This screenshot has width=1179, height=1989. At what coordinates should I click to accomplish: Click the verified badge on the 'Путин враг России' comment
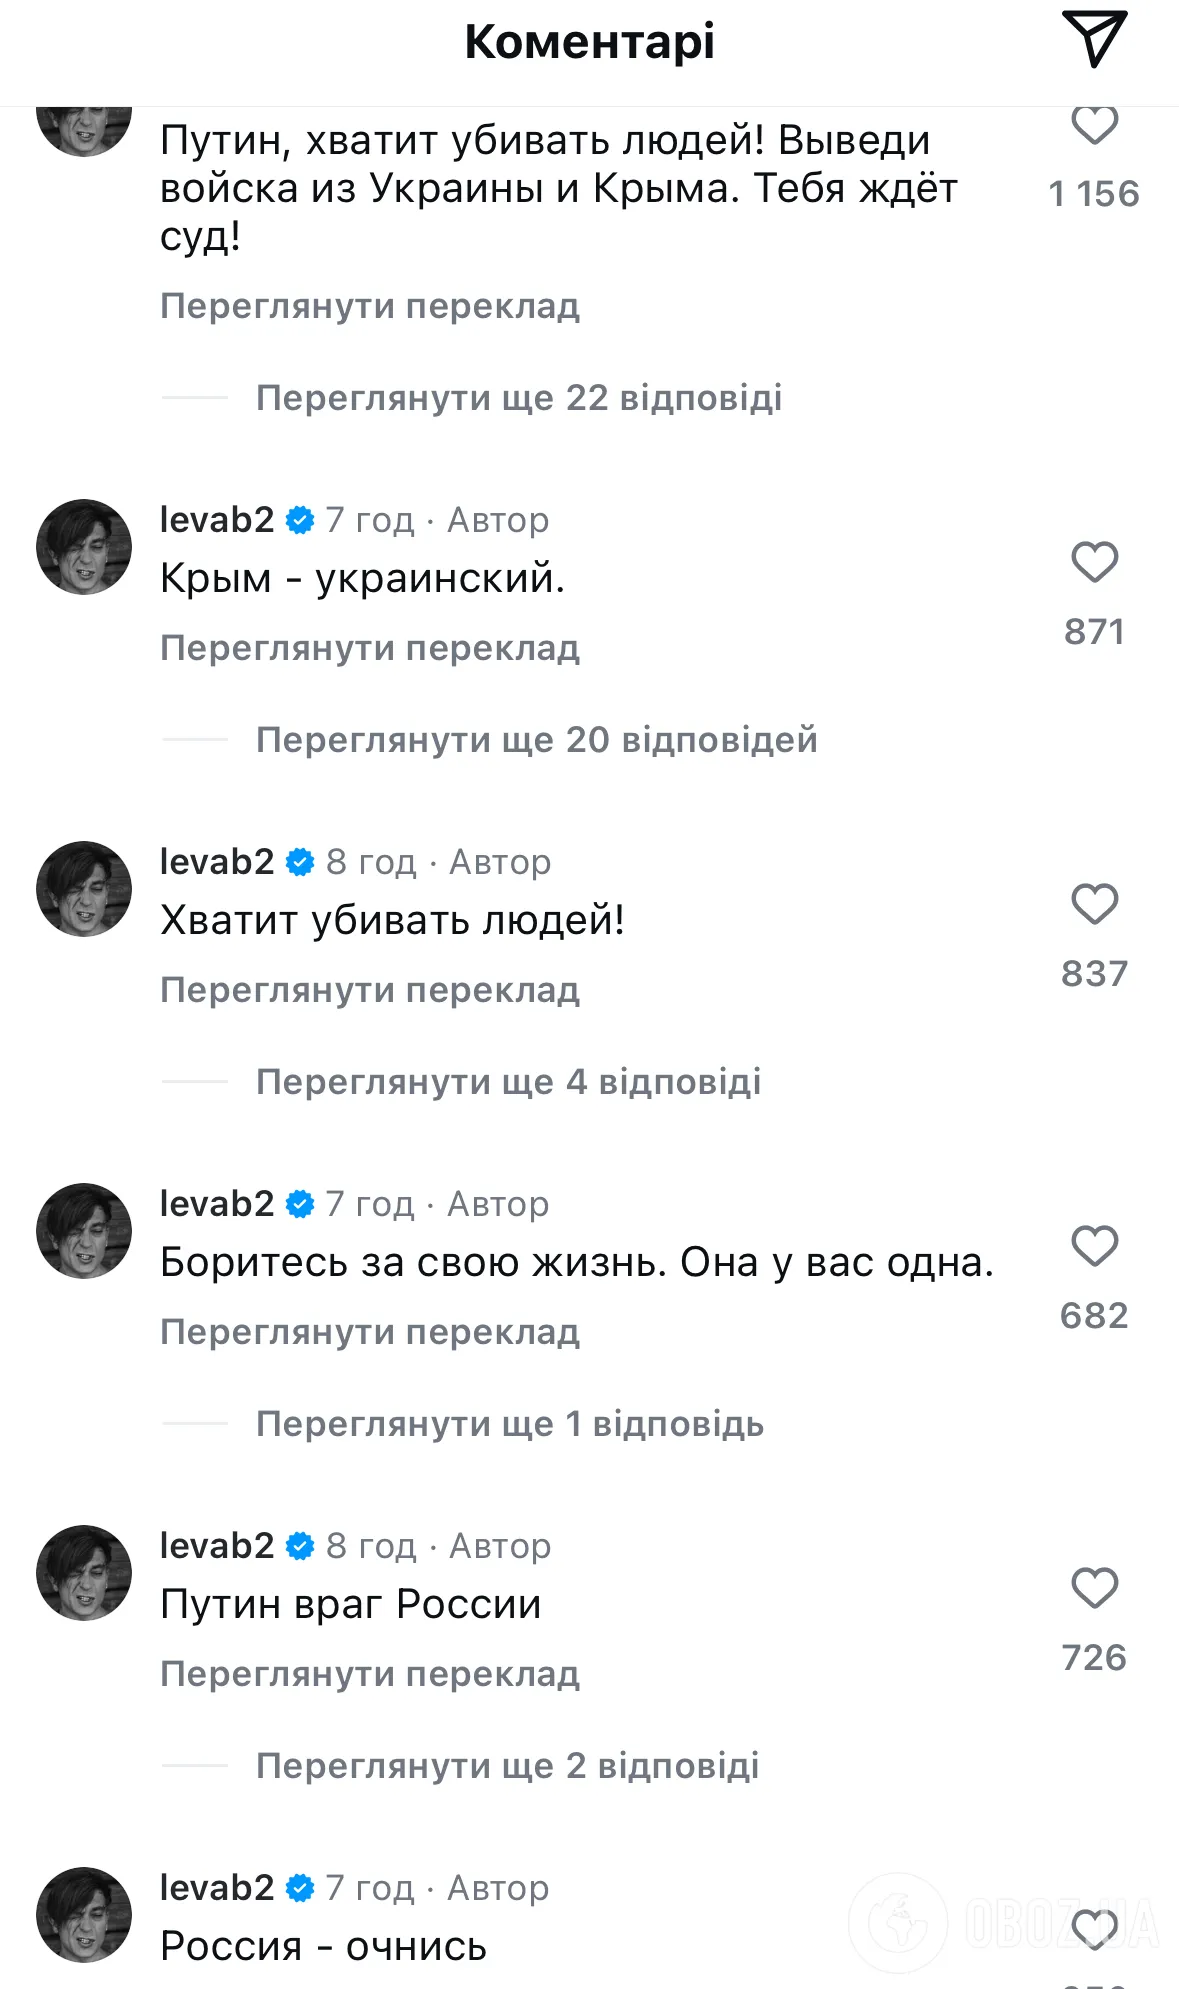[x=298, y=1545]
